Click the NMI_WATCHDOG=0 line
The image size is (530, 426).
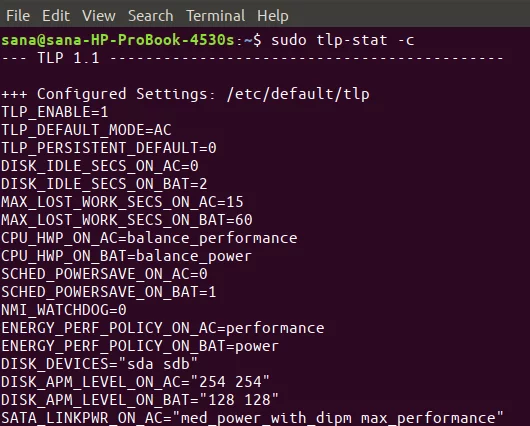64,310
